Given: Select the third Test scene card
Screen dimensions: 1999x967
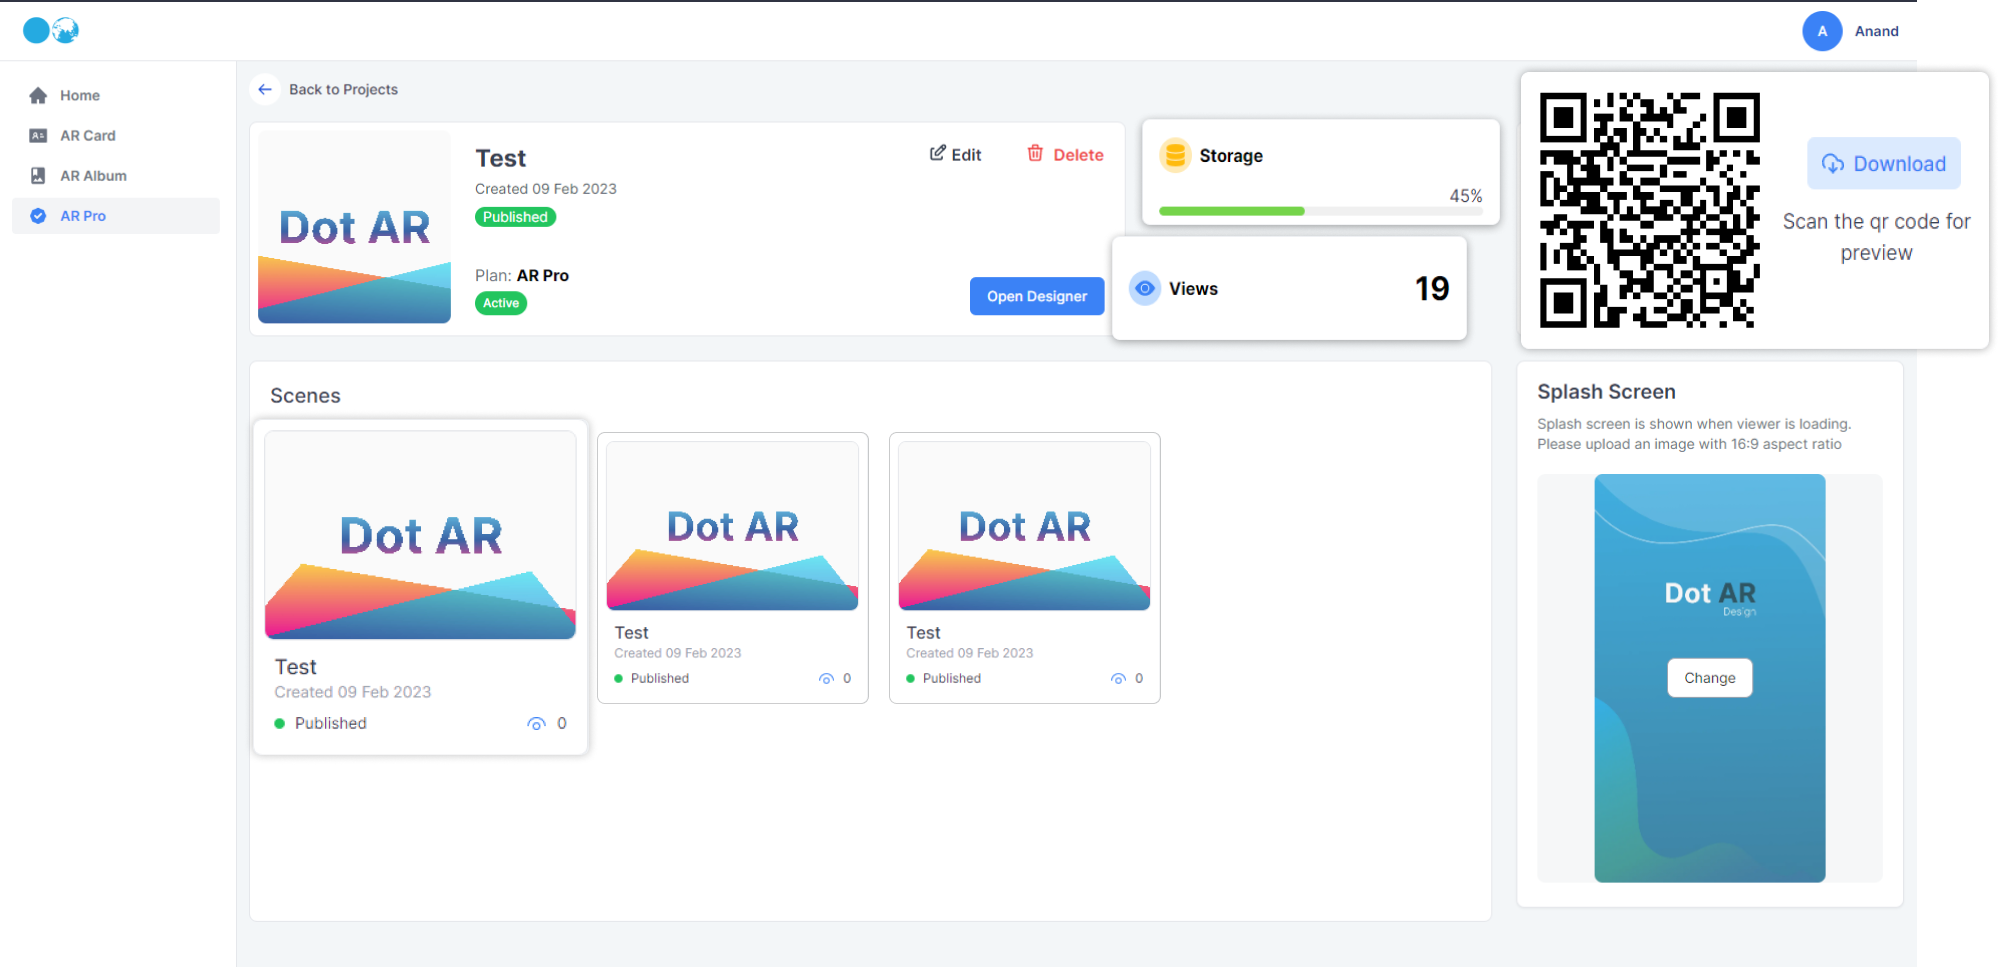Looking at the screenshot, I should tap(1024, 567).
